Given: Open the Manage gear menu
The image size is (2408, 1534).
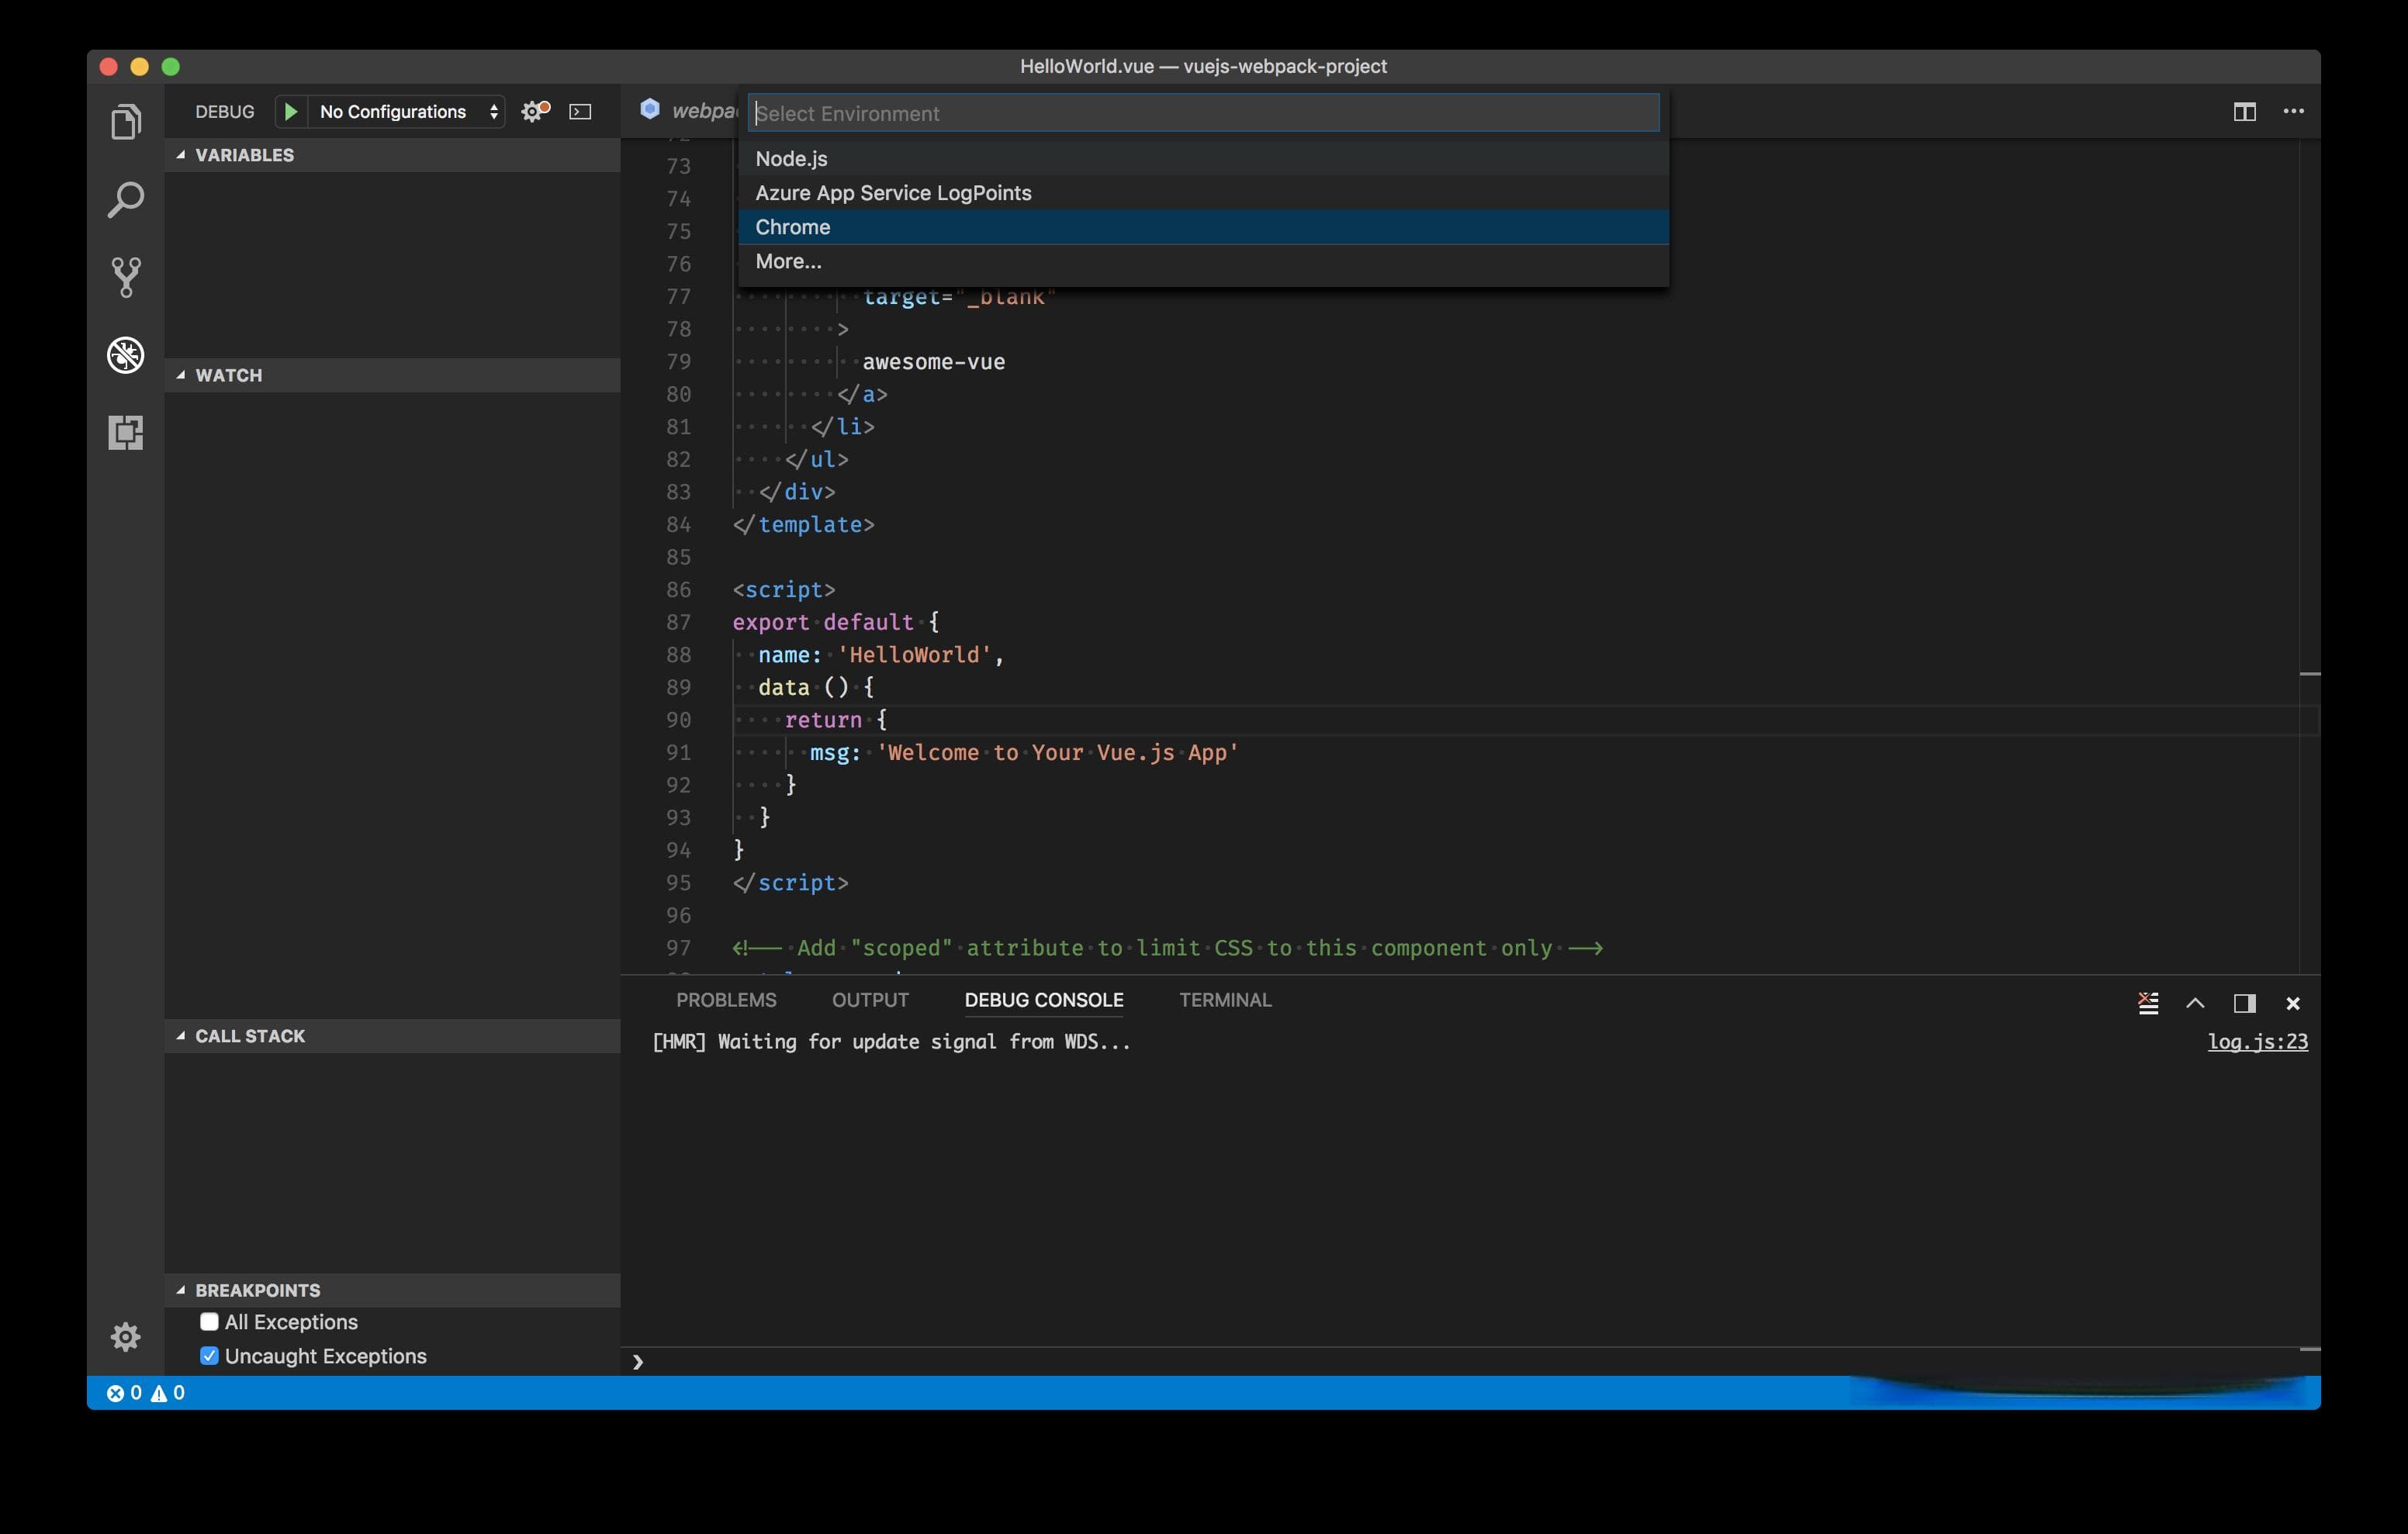Looking at the screenshot, I should [126, 1336].
